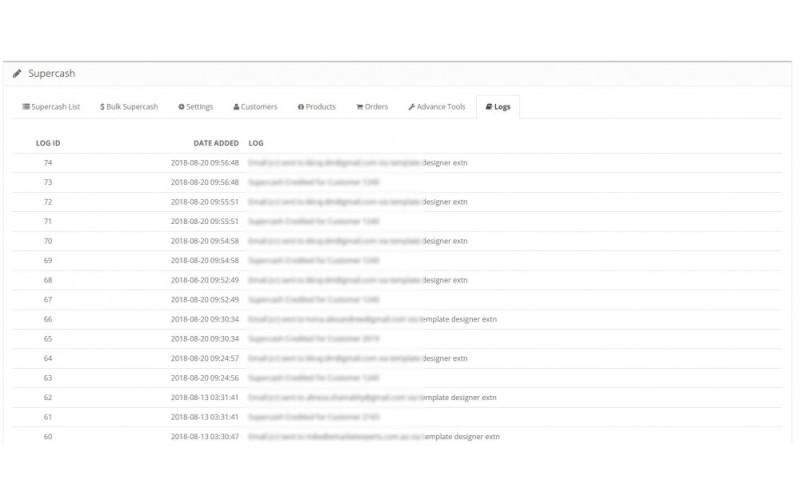
Task: Select log ID 62
Action: click(x=48, y=397)
